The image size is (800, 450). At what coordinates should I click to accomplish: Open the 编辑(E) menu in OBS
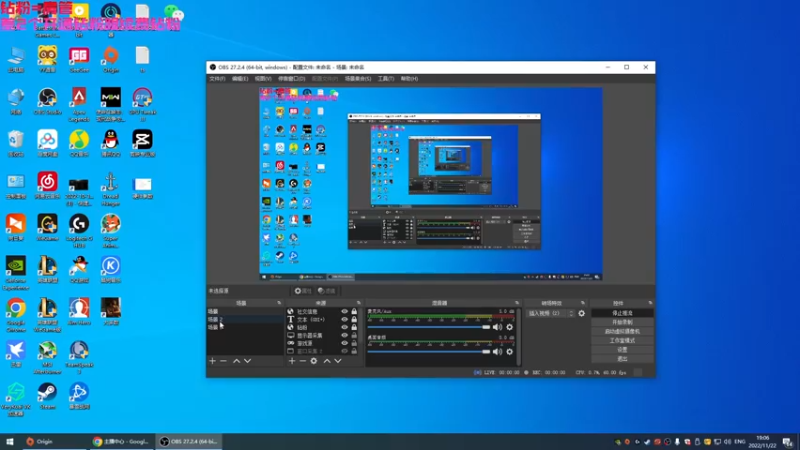tap(240, 79)
